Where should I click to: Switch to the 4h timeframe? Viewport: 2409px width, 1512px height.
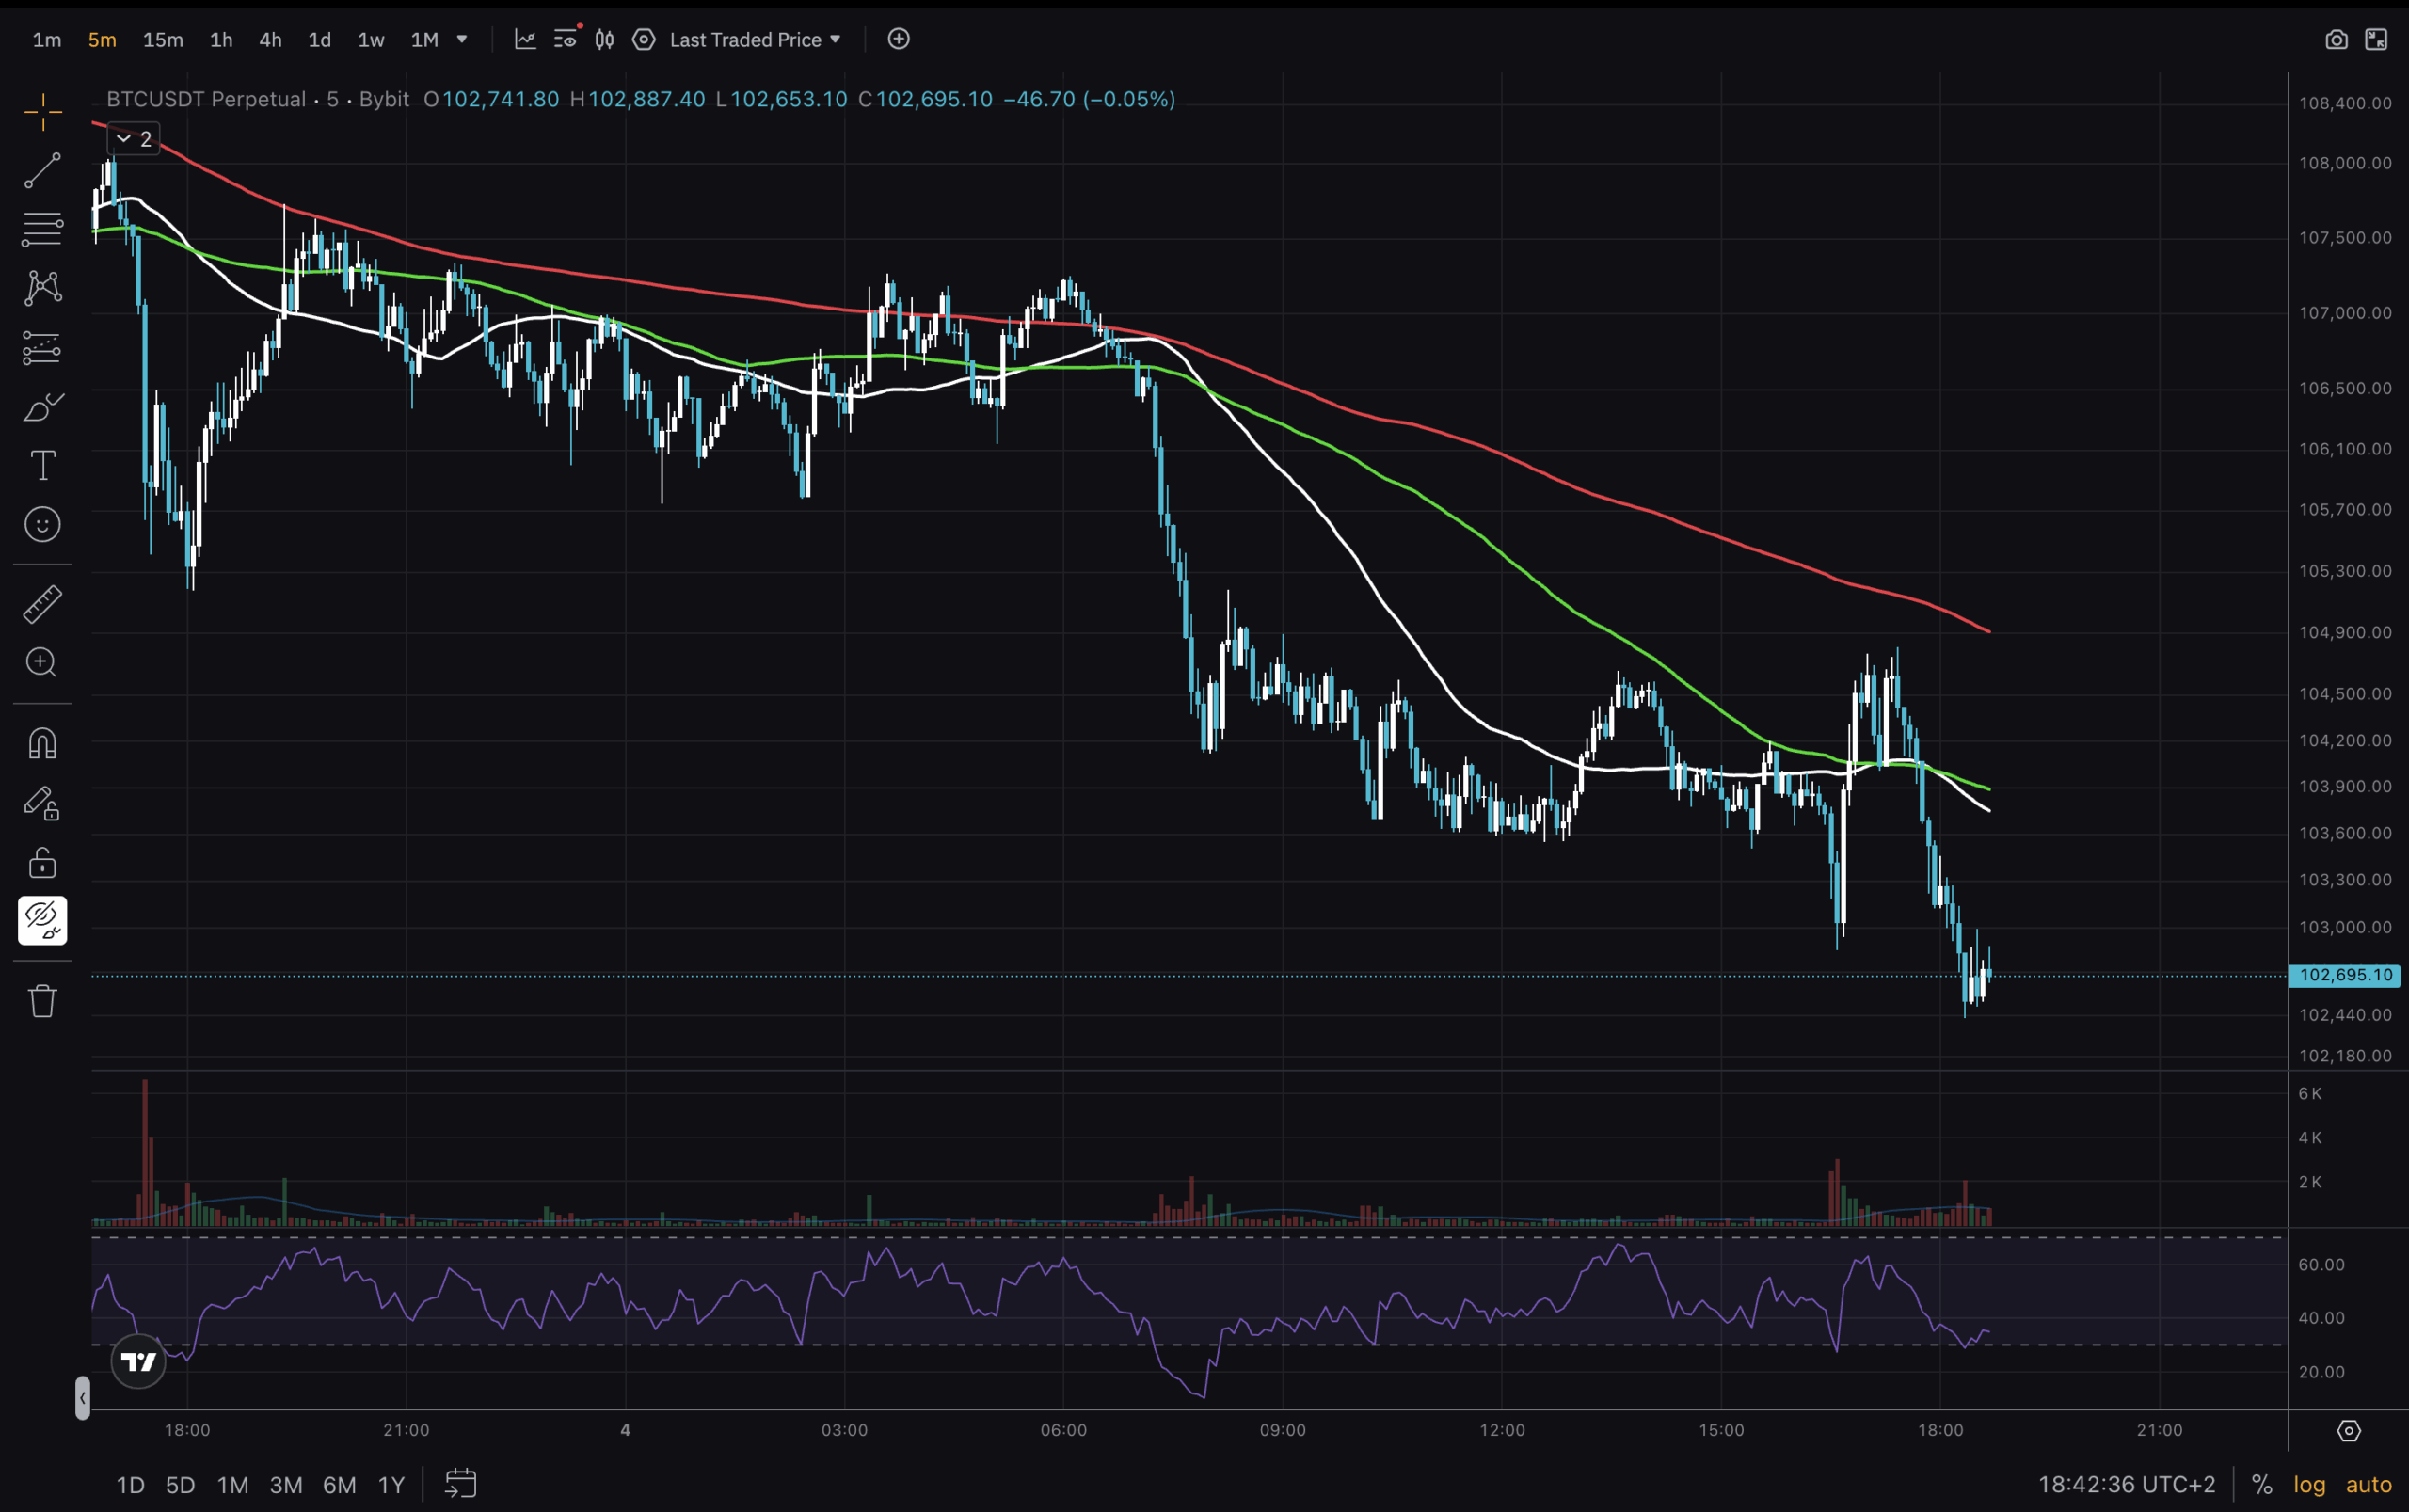point(270,40)
